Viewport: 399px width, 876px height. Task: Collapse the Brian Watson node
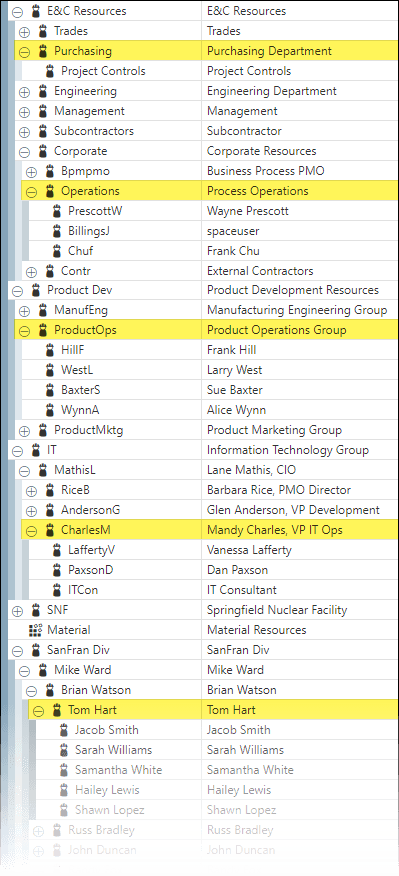(x=31, y=691)
